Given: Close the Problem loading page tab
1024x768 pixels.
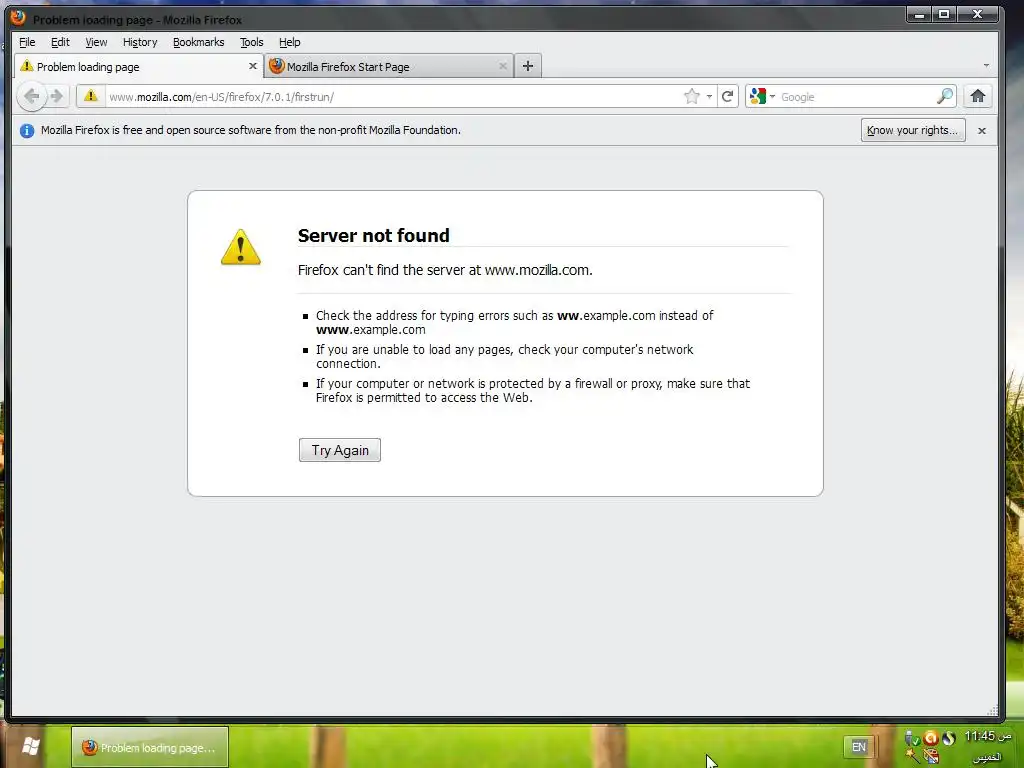Looking at the screenshot, I should 253,66.
